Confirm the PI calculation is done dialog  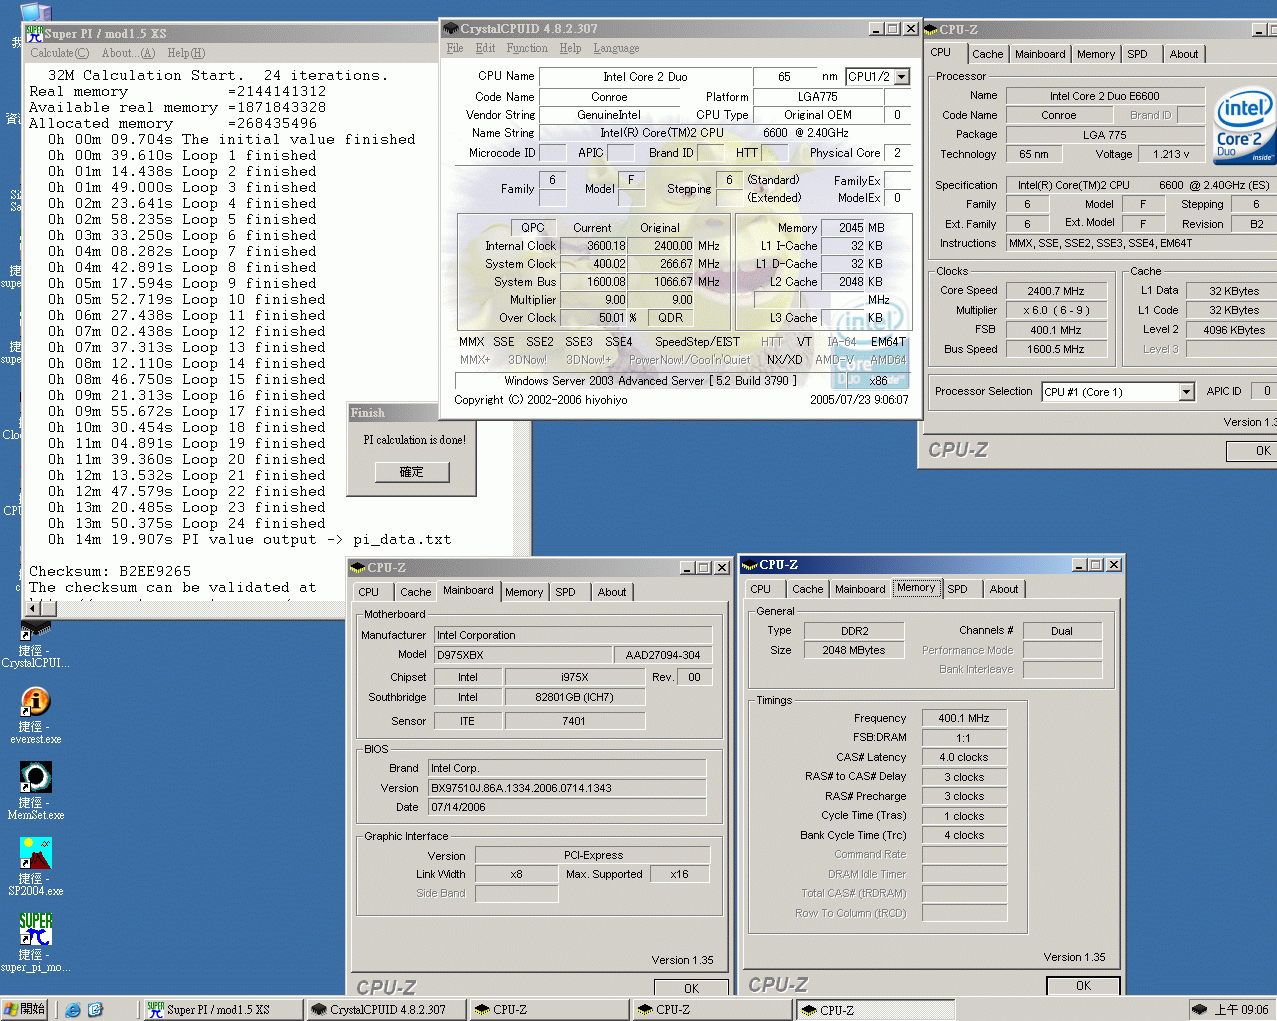(412, 472)
